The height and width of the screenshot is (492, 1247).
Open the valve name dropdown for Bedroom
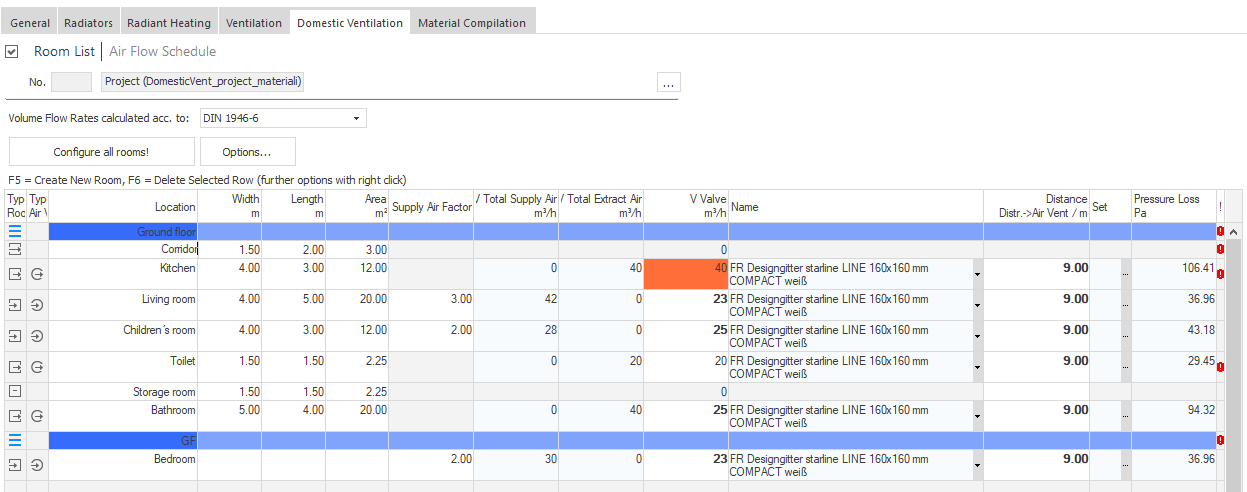(977, 466)
